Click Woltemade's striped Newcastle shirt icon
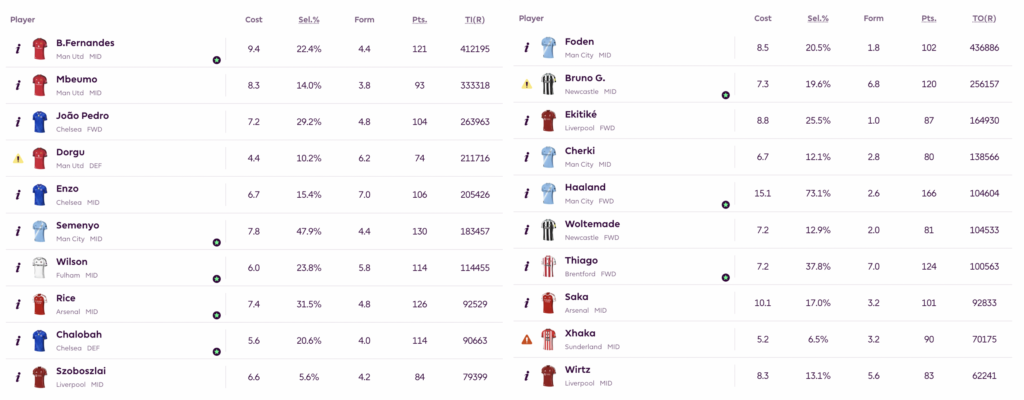 pos(548,229)
